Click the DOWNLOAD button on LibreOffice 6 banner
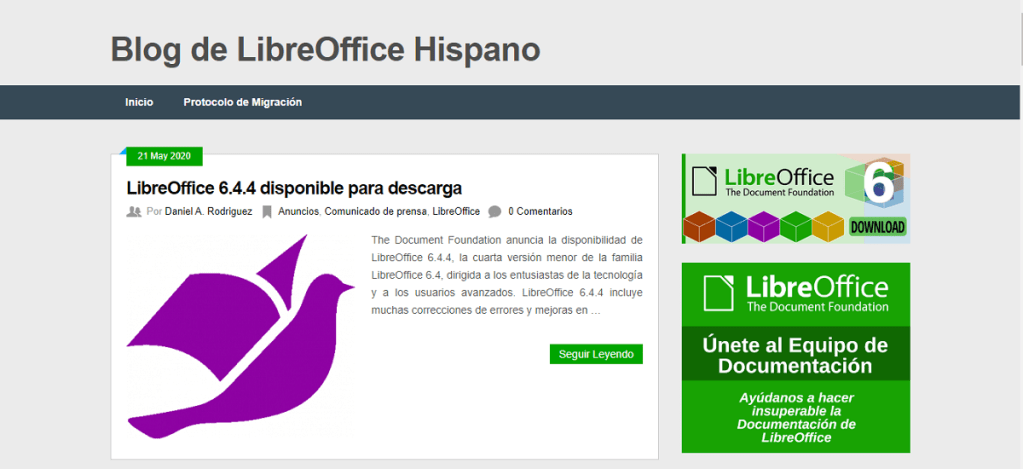 tap(878, 227)
